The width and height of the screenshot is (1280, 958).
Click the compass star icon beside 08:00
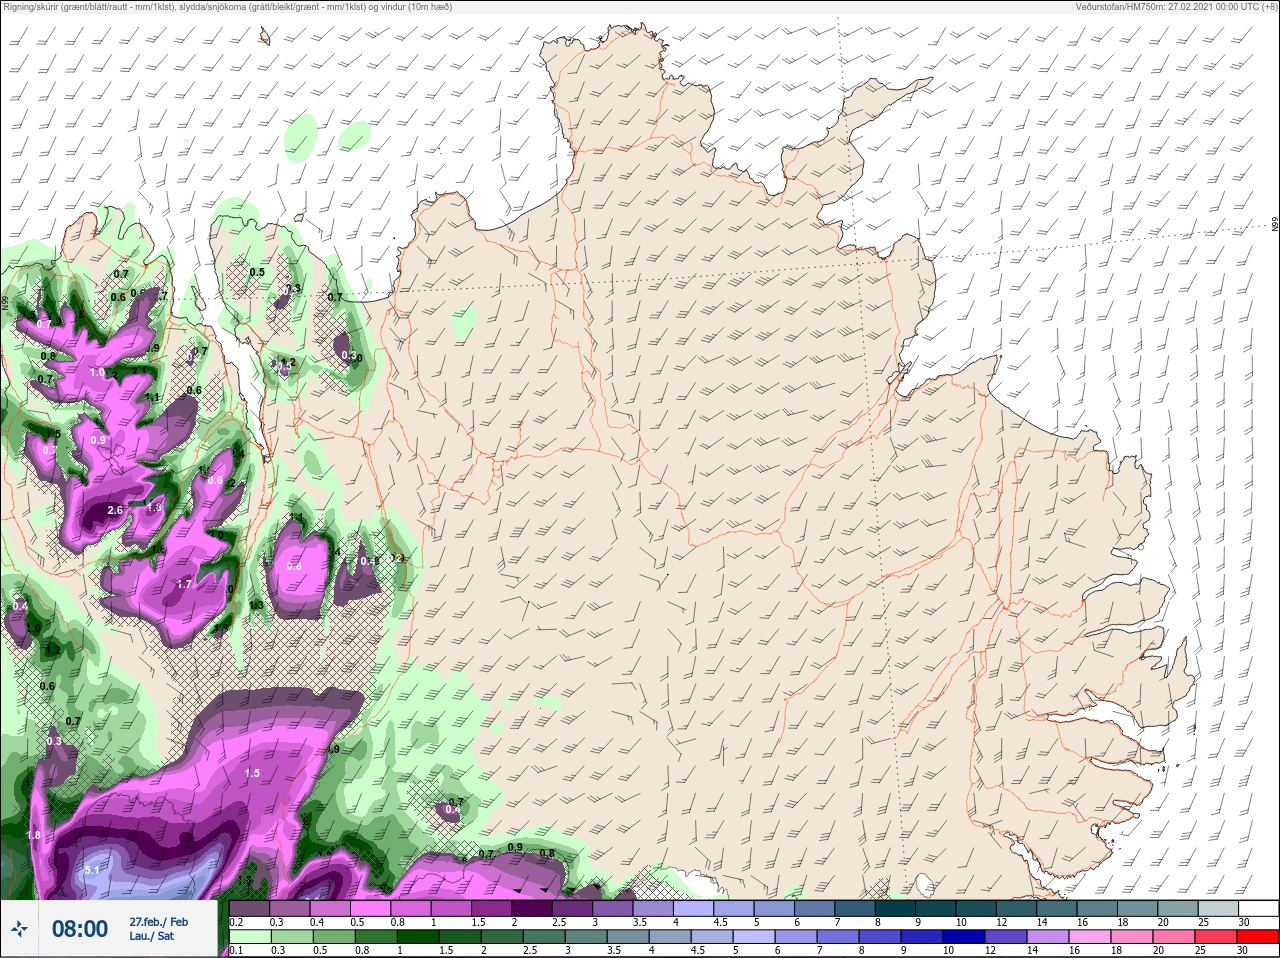tap(20, 929)
